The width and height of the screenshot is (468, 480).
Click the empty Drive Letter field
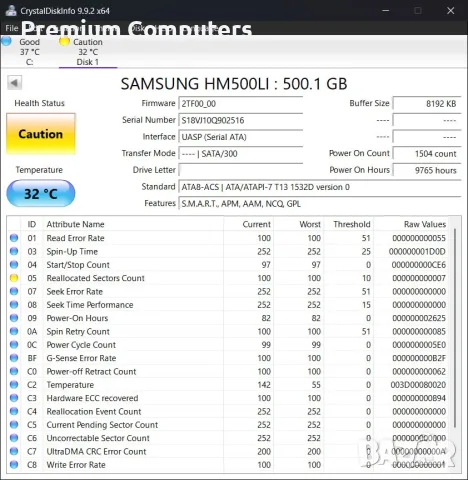point(240,170)
